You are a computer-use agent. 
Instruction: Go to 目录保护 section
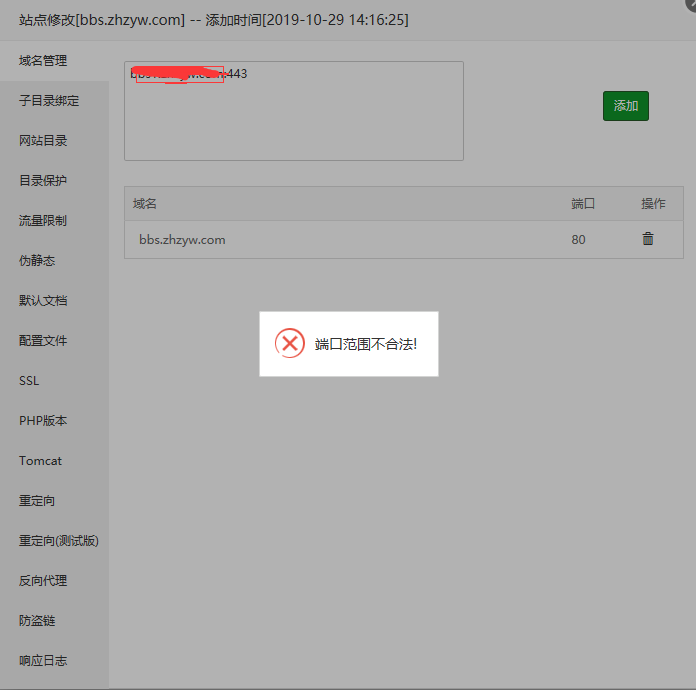(54, 181)
